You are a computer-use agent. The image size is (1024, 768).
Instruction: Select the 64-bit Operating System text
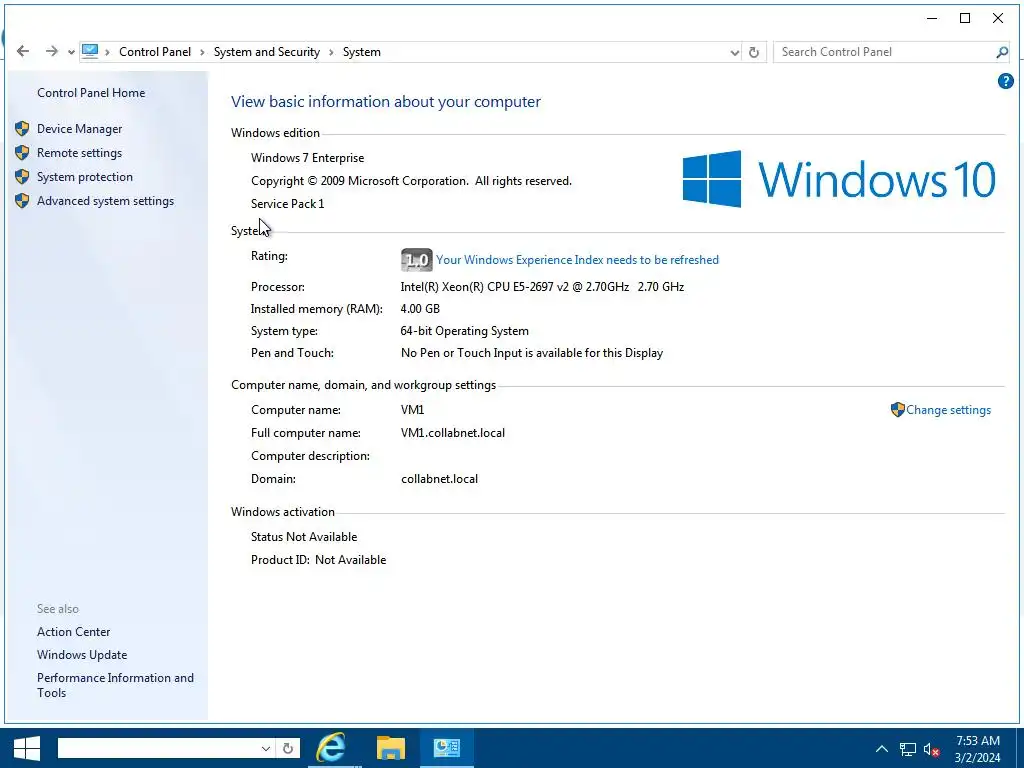point(464,331)
